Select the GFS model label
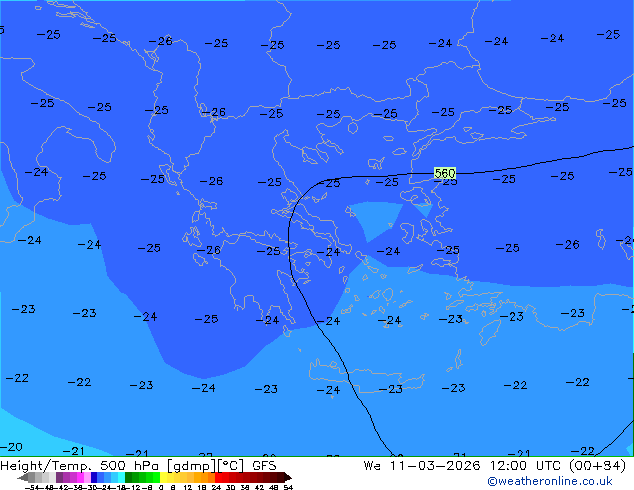The image size is (634, 490). click(264, 465)
